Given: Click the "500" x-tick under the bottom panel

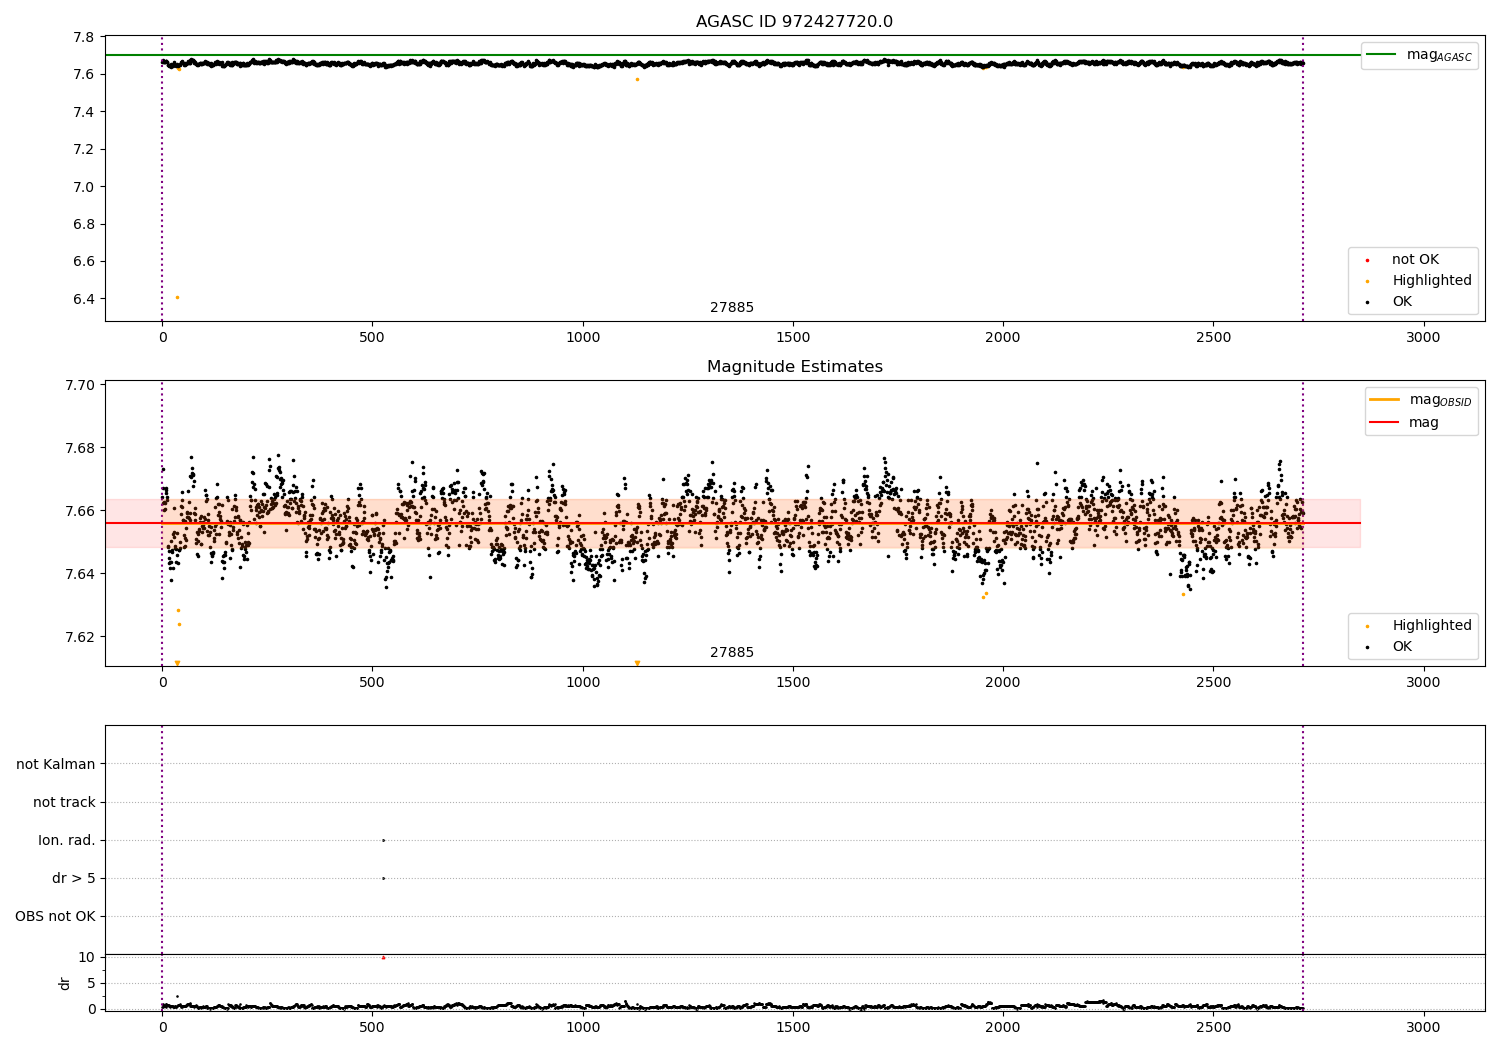Looking at the screenshot, I should coord(372,1028).
